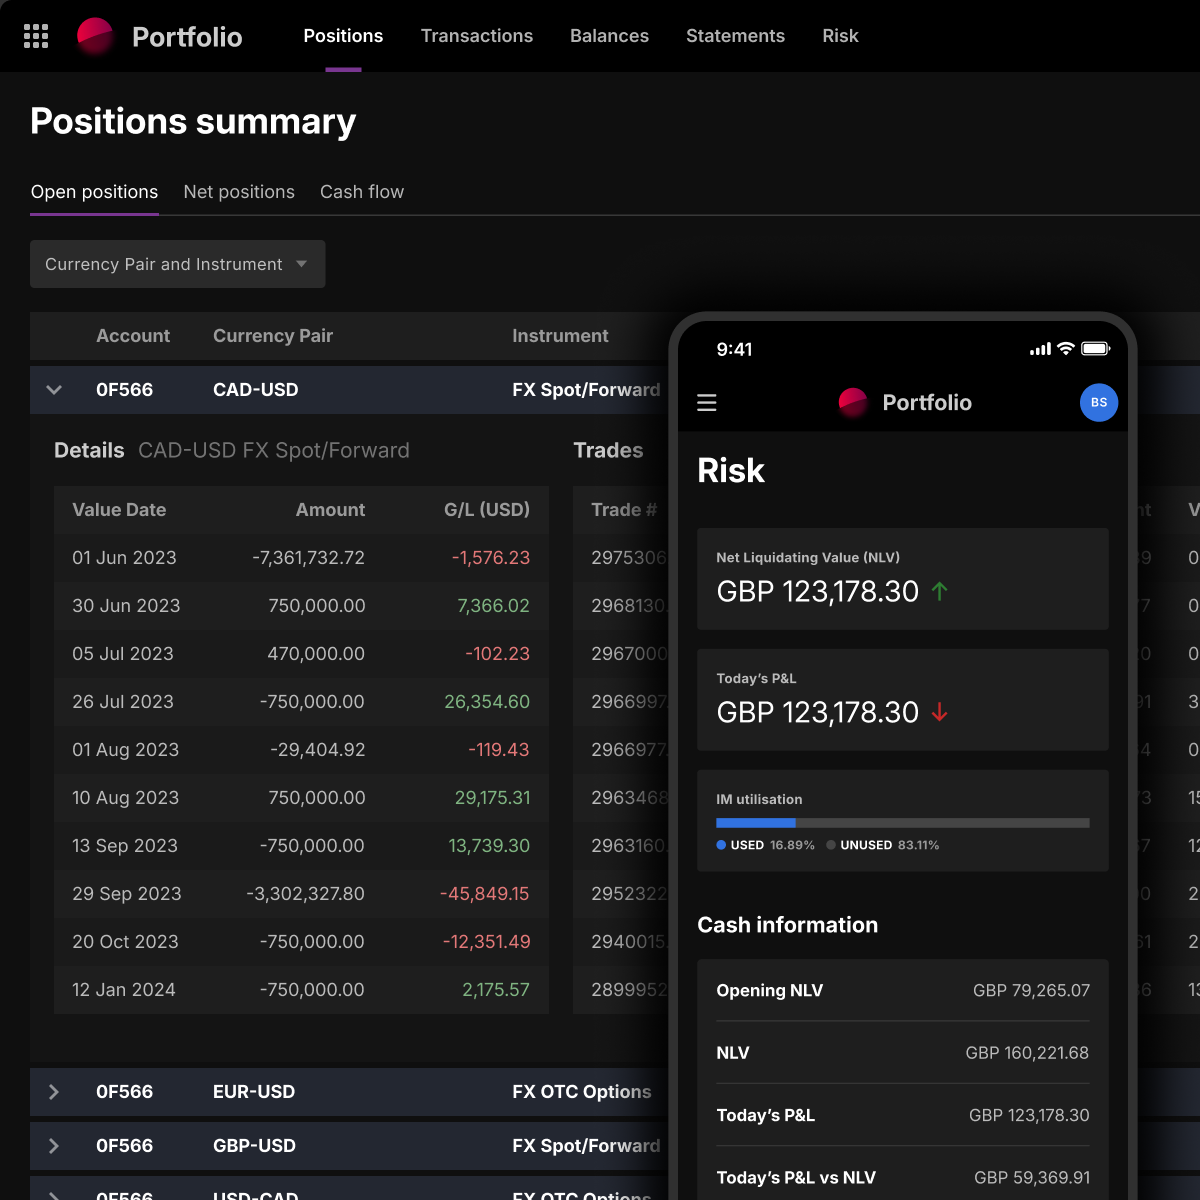Viewport: 1200px width, 1200px height.
Task: Open the Net positions tab
Action: (239, 192)
